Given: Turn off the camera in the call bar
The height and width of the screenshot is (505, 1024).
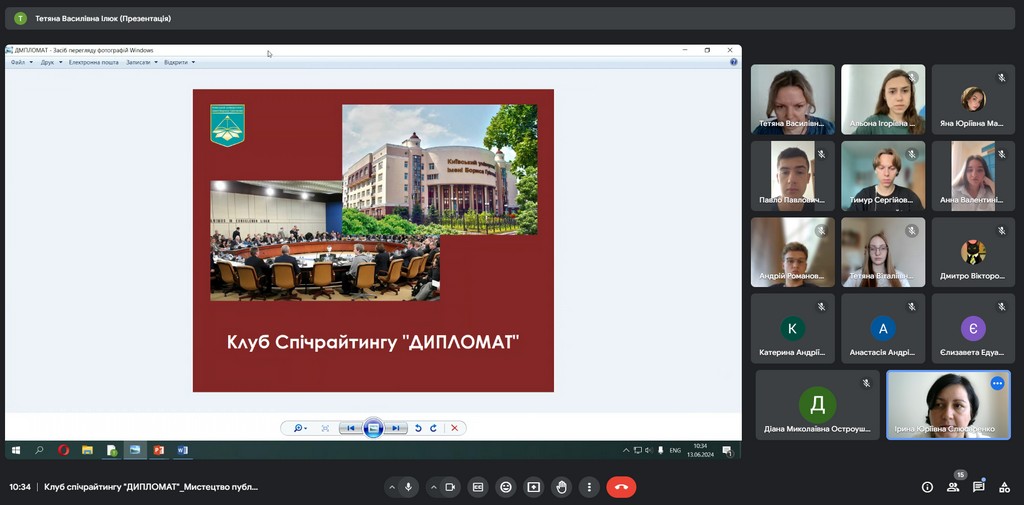Looking at the screenshot, I should point(450,487).
